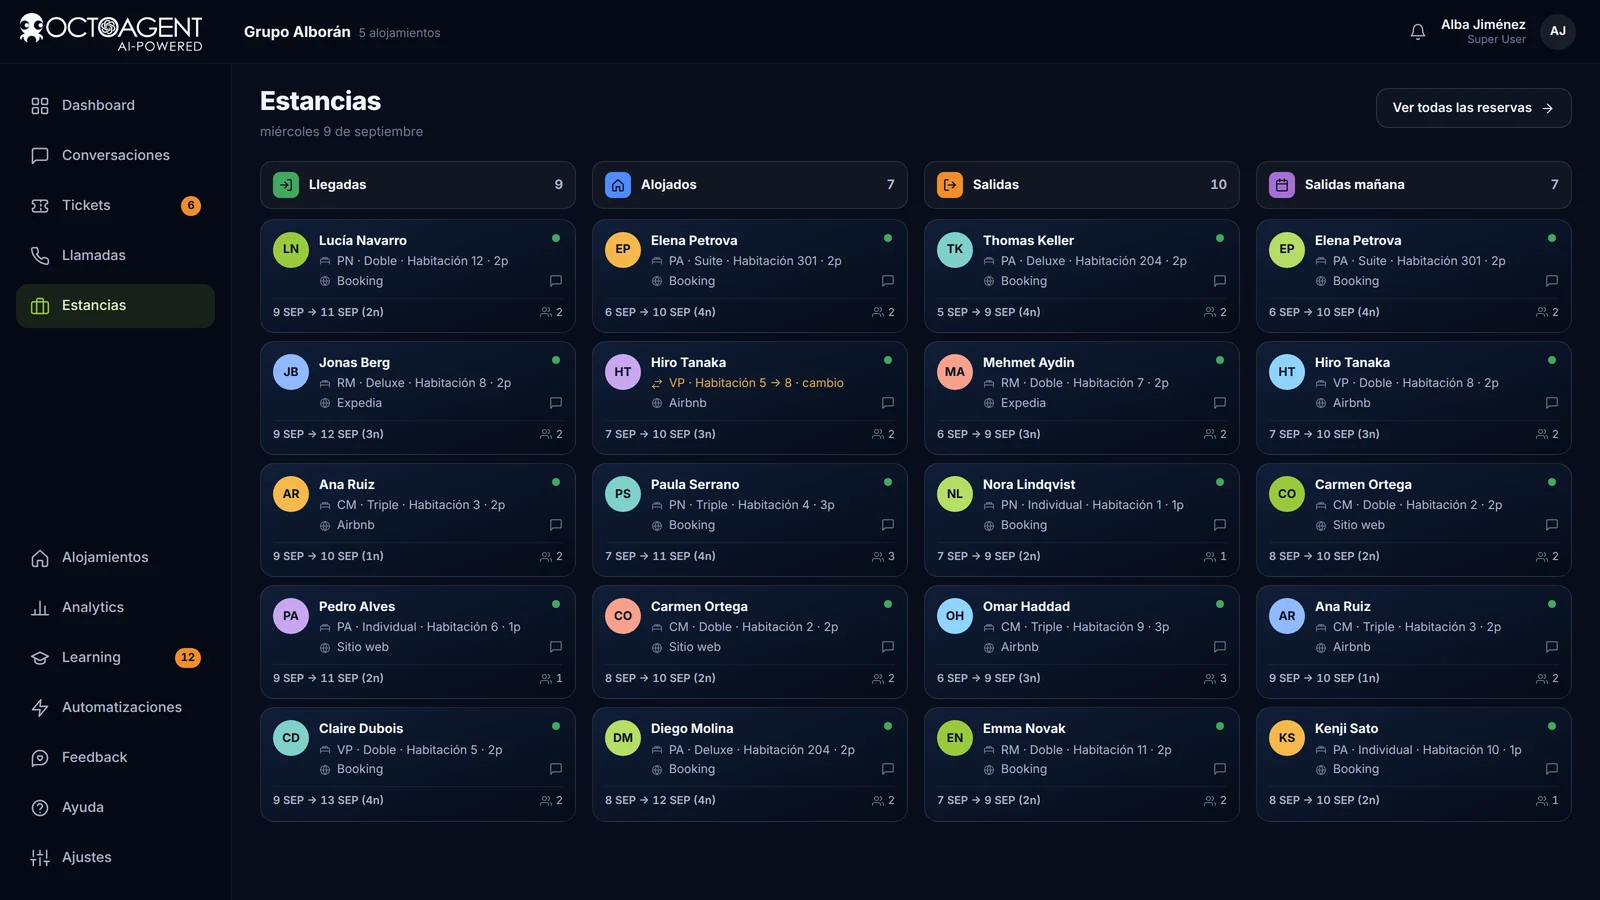Viewport: 1600px width, 900px height.
Task: Open Analytics in sidebar
Action: click(115, 607)
